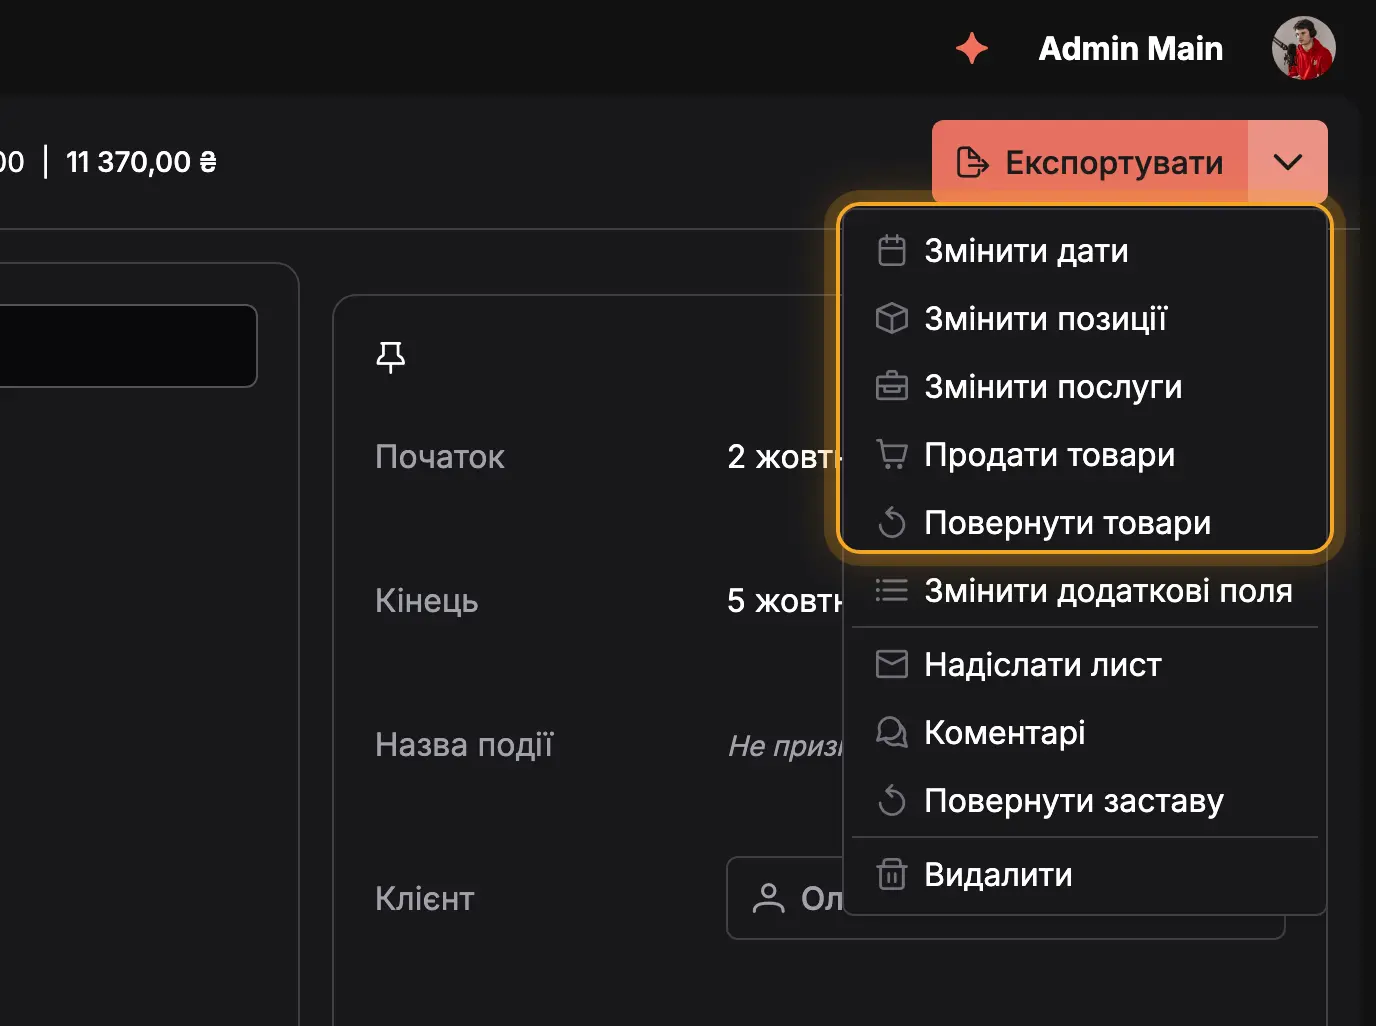
Task: Click the Клієнт field label
Action: point(425,898)
